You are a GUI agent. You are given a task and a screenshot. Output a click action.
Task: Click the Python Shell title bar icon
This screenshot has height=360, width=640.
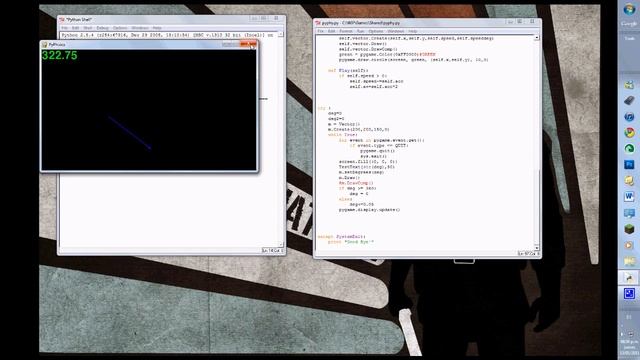pos(62,19)
